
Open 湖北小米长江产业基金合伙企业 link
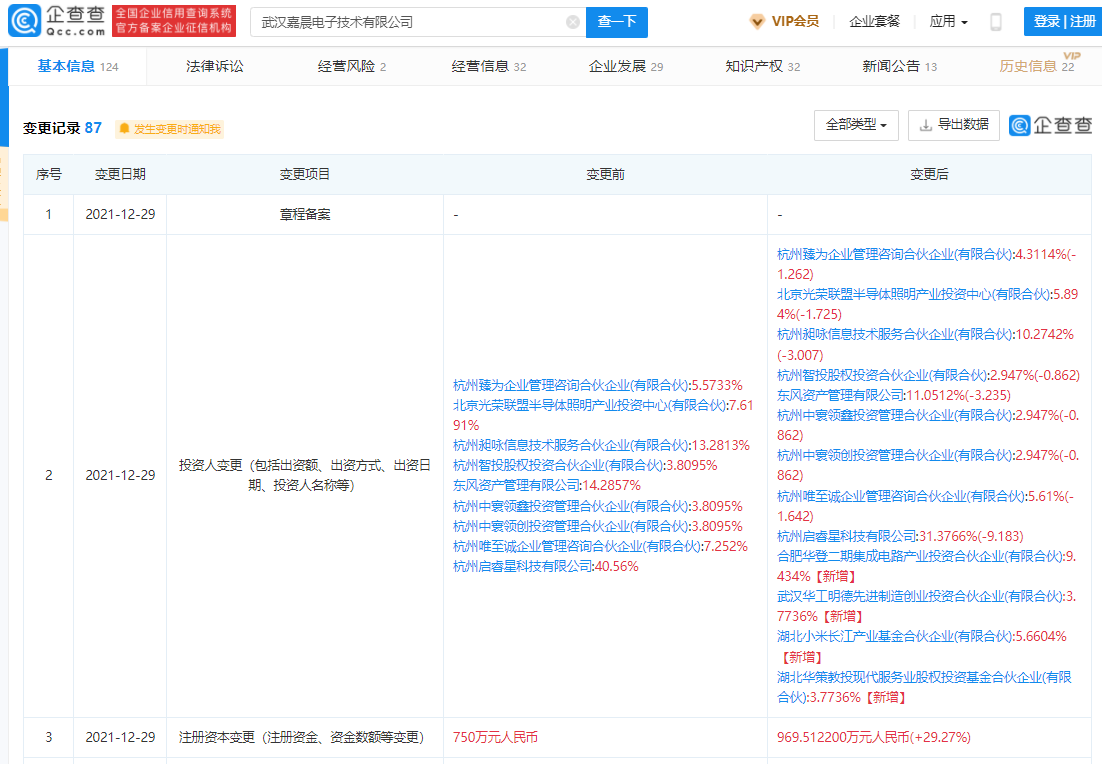point(895,637)
